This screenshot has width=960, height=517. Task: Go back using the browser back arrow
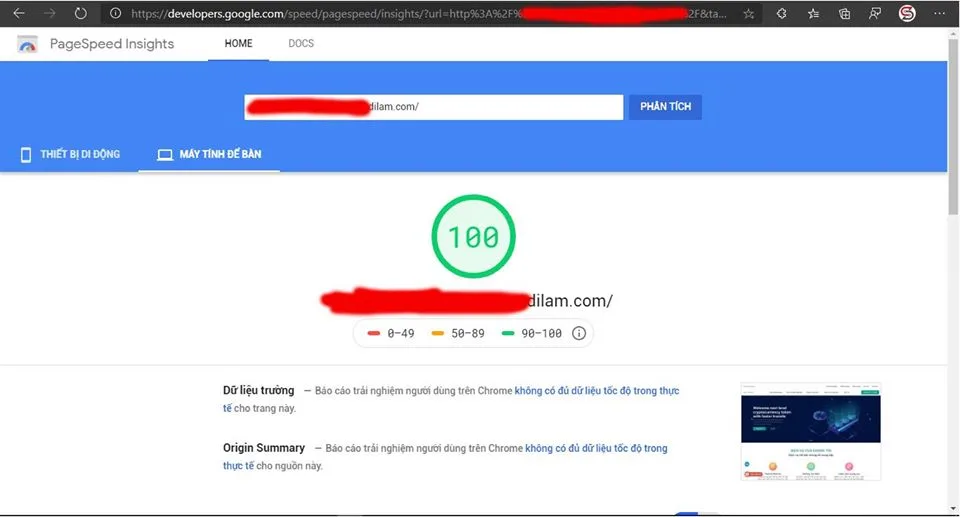coord(18,13)
